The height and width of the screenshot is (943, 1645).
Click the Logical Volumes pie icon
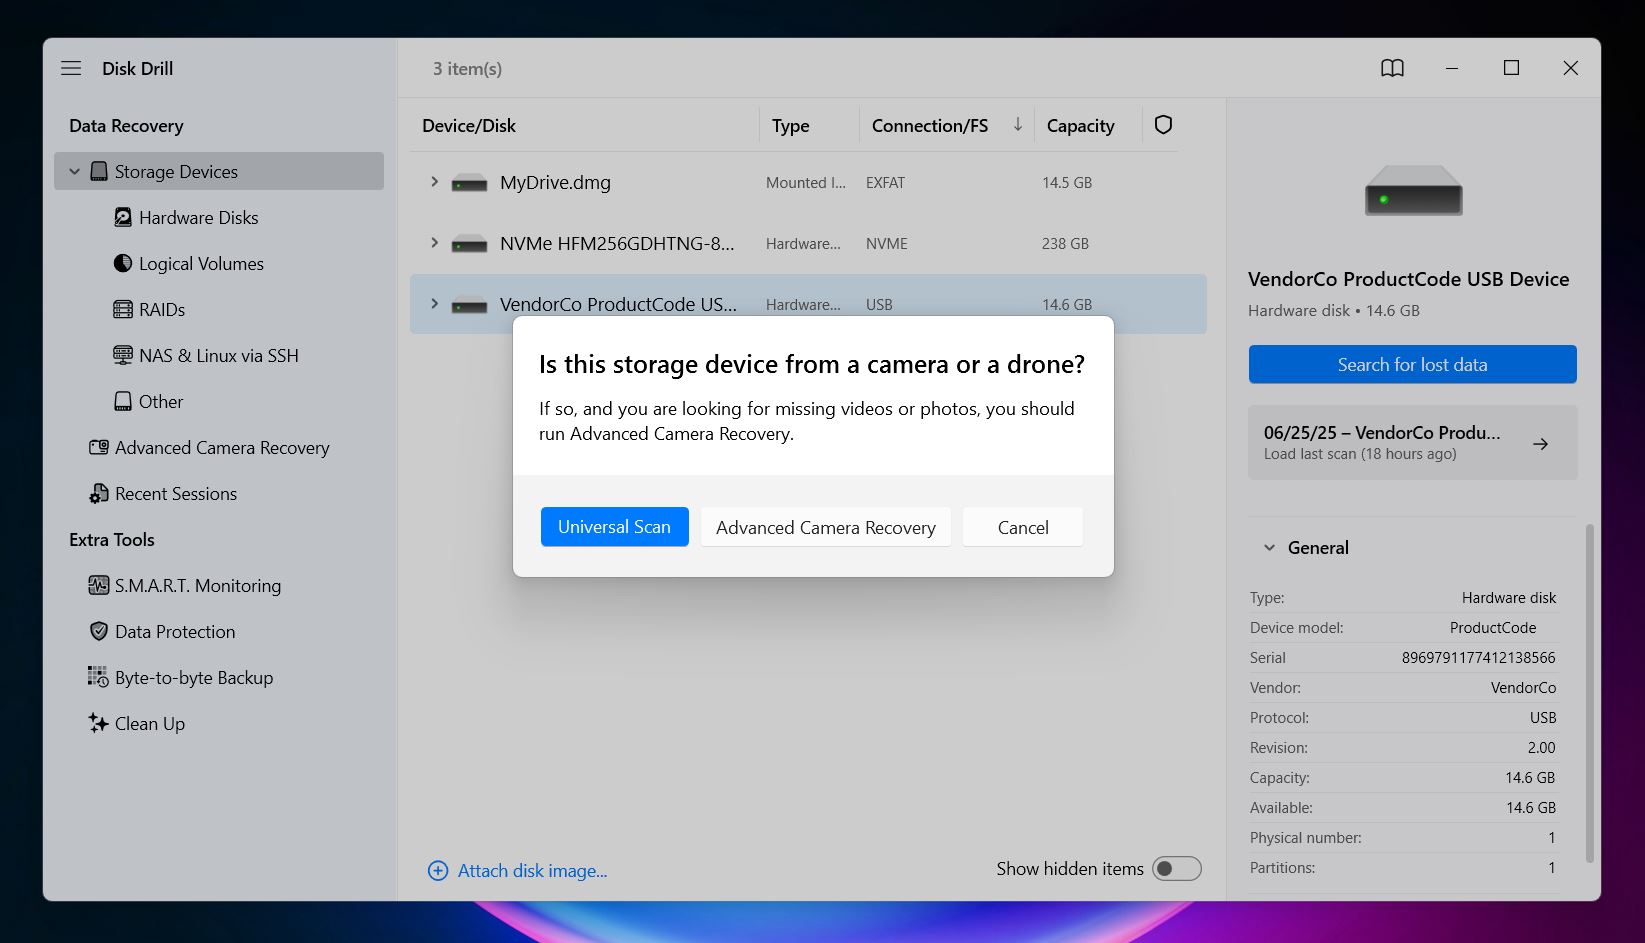pos(123,264)
